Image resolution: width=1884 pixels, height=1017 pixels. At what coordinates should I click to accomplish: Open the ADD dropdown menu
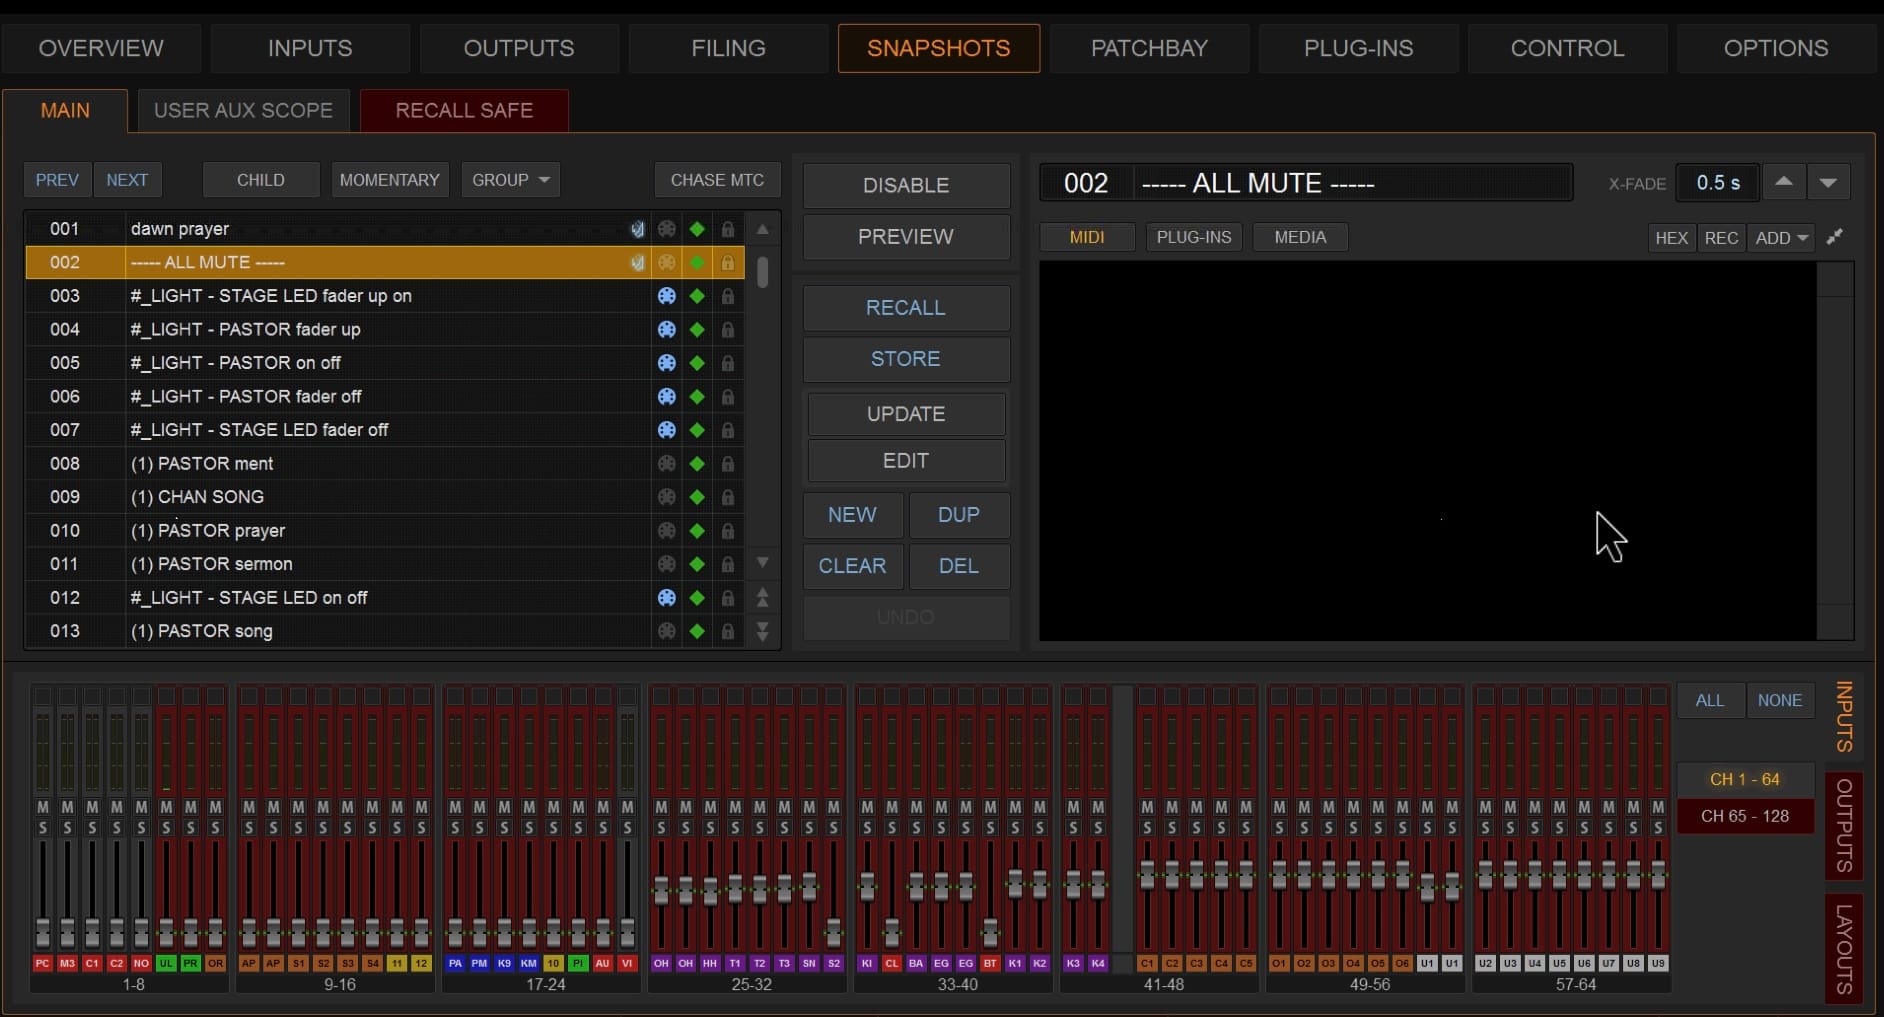click(x=1782, y=238)
